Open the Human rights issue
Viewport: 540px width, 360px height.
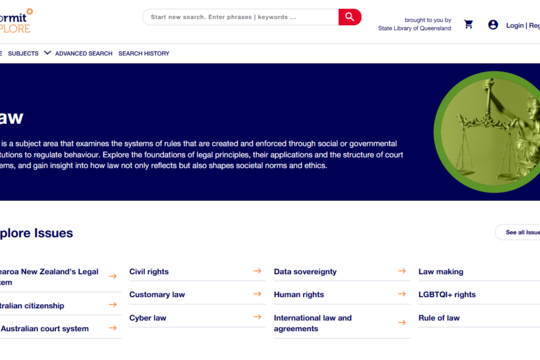pos(299,295)
